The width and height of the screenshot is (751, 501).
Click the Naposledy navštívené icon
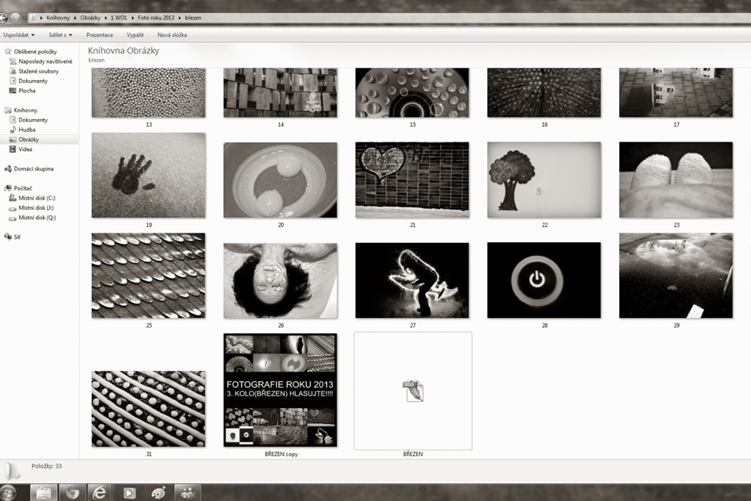[13, 61]
